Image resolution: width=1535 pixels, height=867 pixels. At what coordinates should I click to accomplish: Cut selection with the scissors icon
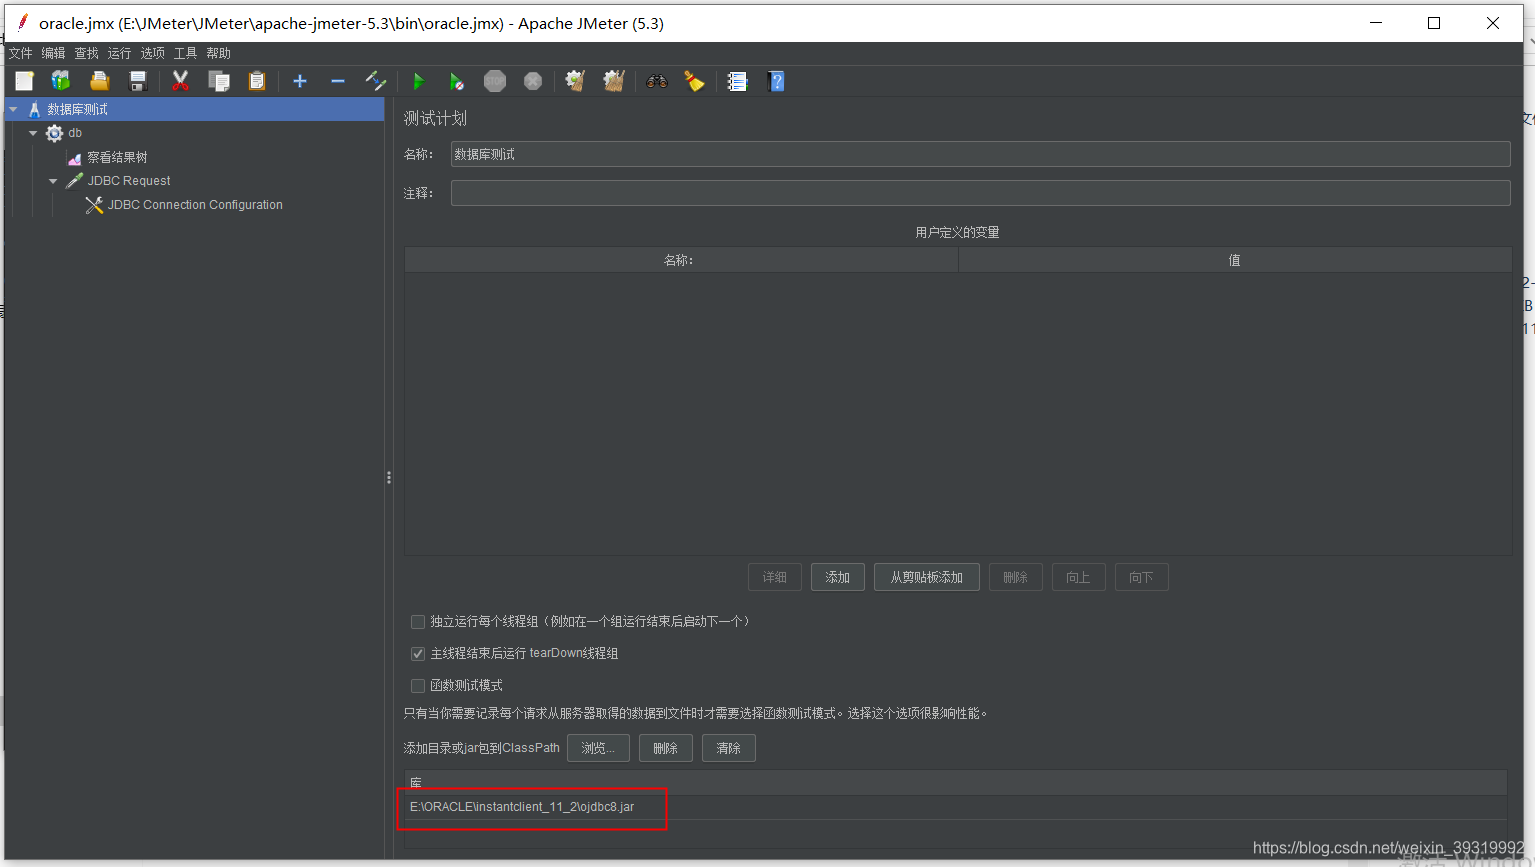click(180, 81)
